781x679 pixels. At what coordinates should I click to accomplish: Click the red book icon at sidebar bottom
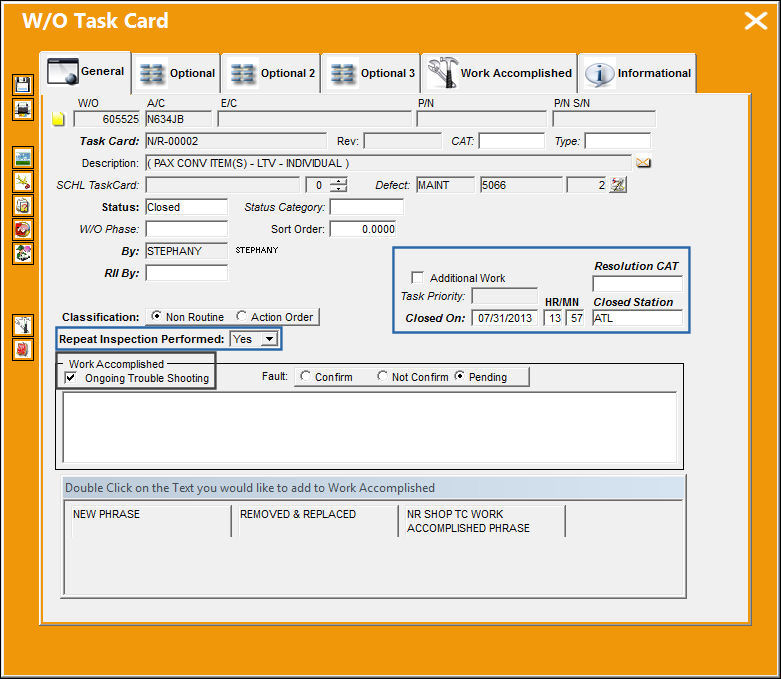[23, 349]
